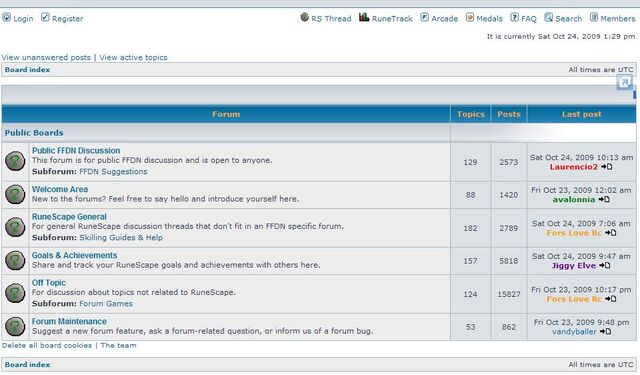
Task: Click the Welcome Area forum status icon
Action: [x=15, y=194]
